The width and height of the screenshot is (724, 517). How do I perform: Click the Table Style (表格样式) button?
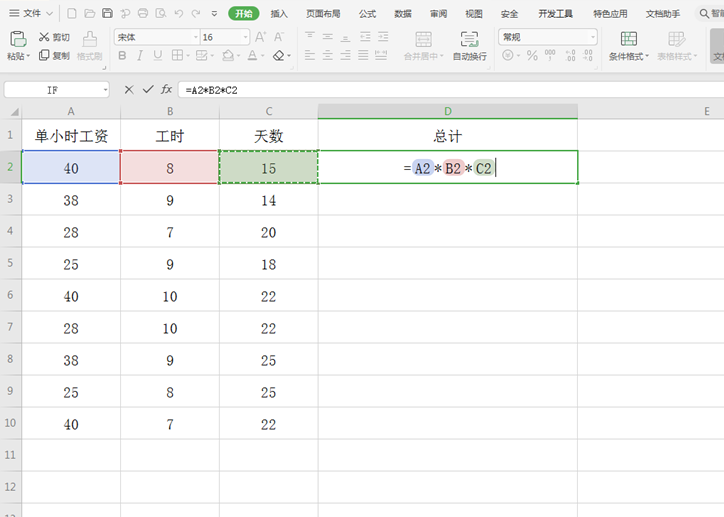coord(677,46)
